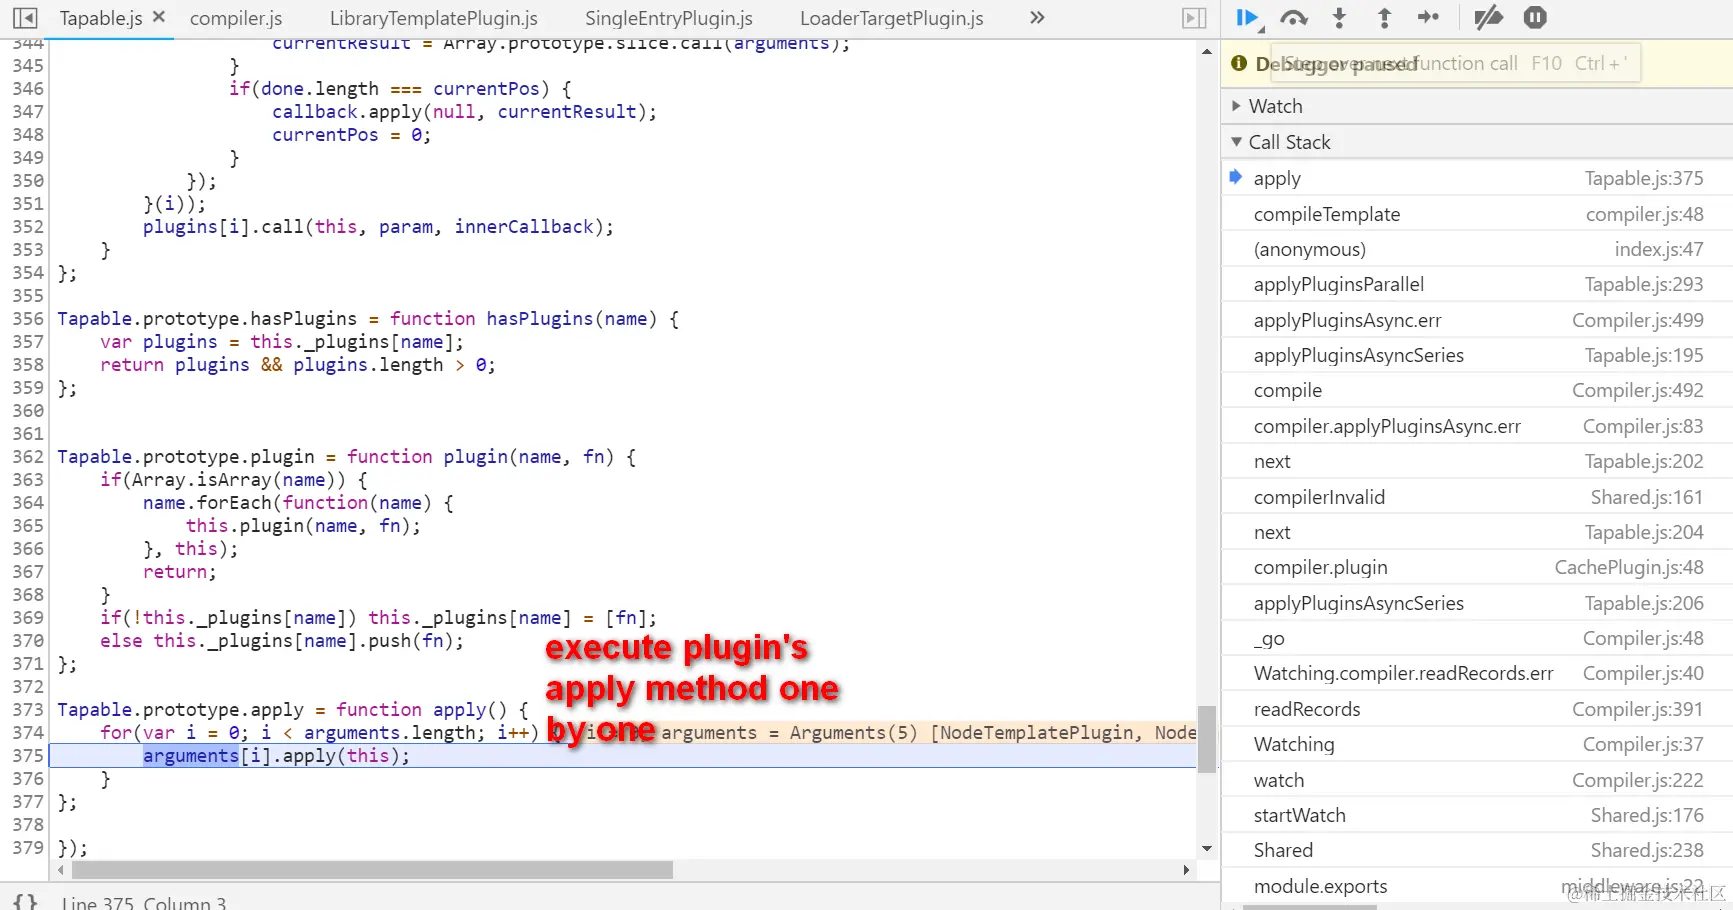Click the code editor scroll-down arrow

click(x=1207, y=849)
